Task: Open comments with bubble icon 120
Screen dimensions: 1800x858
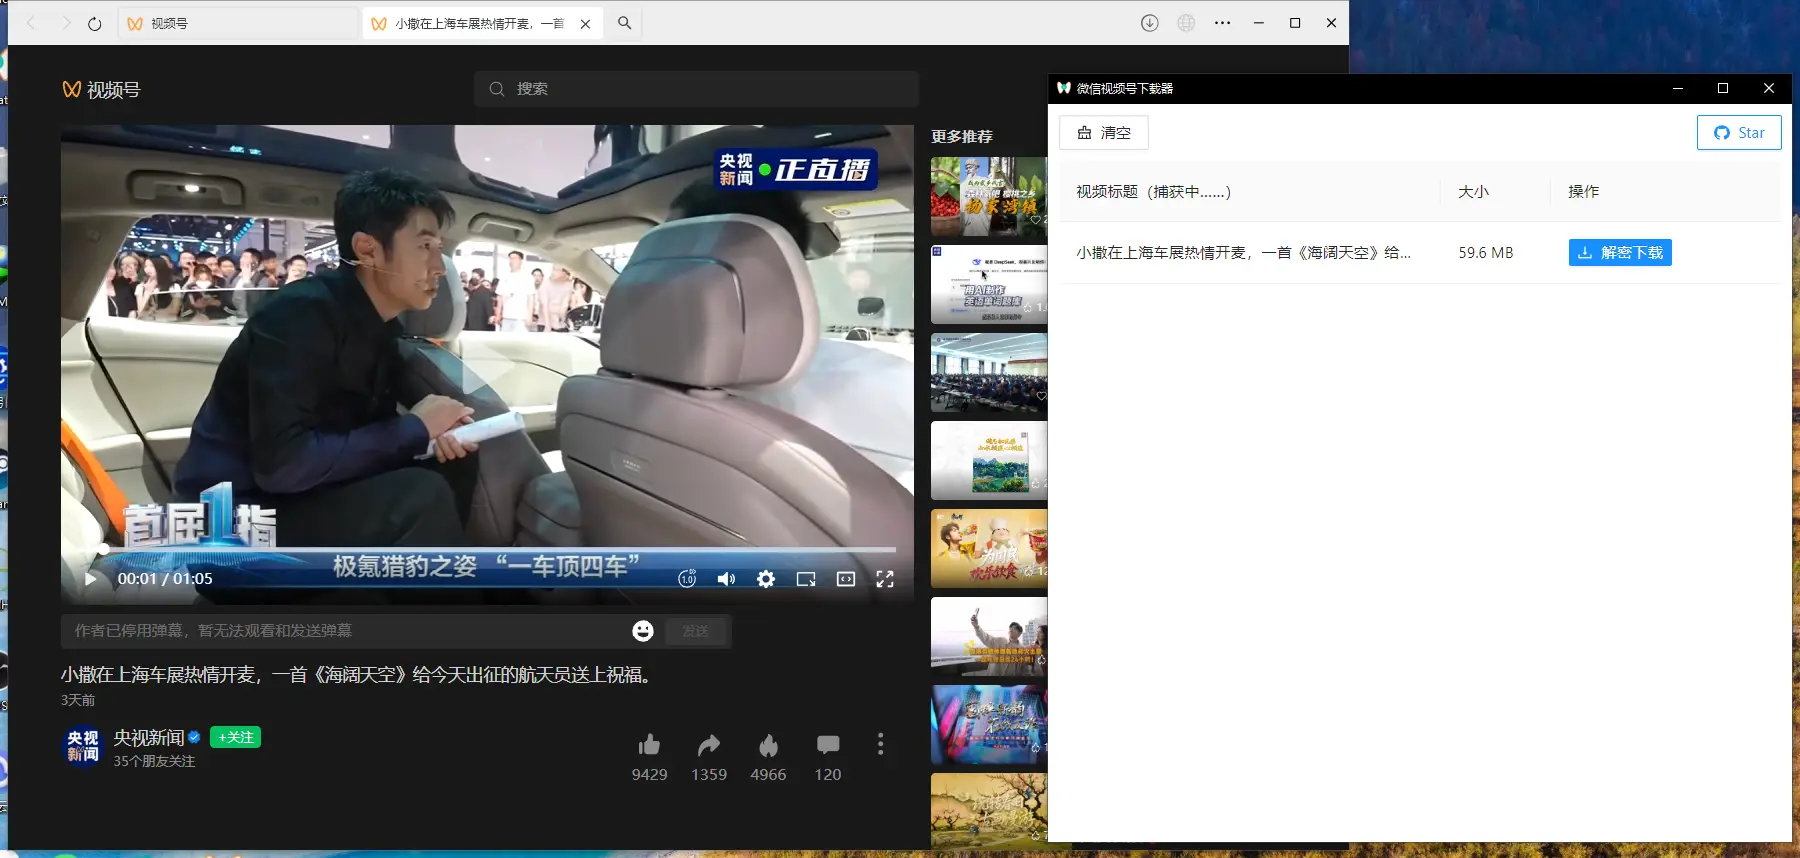Action: click(x=828, y=745)
